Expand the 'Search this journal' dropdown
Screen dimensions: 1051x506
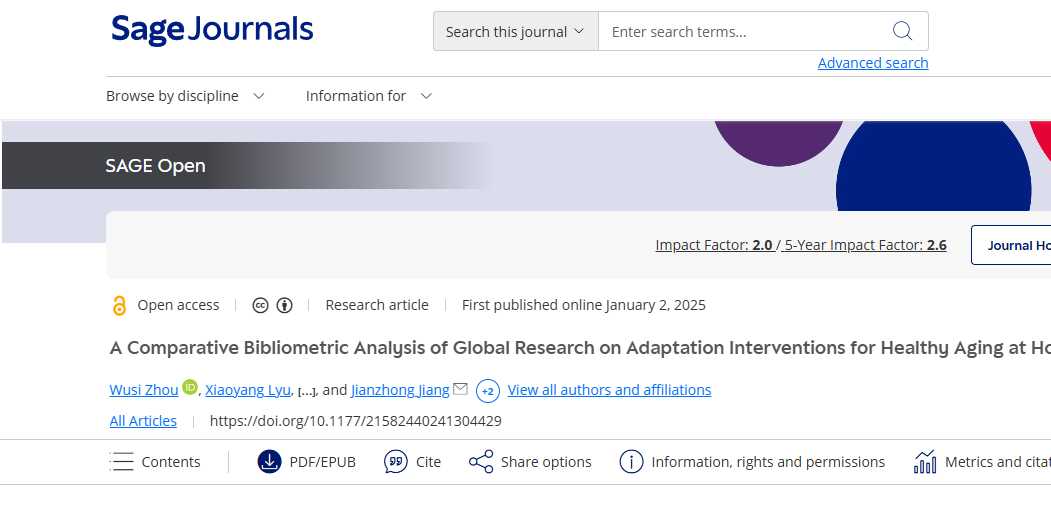tap(515, 31)
